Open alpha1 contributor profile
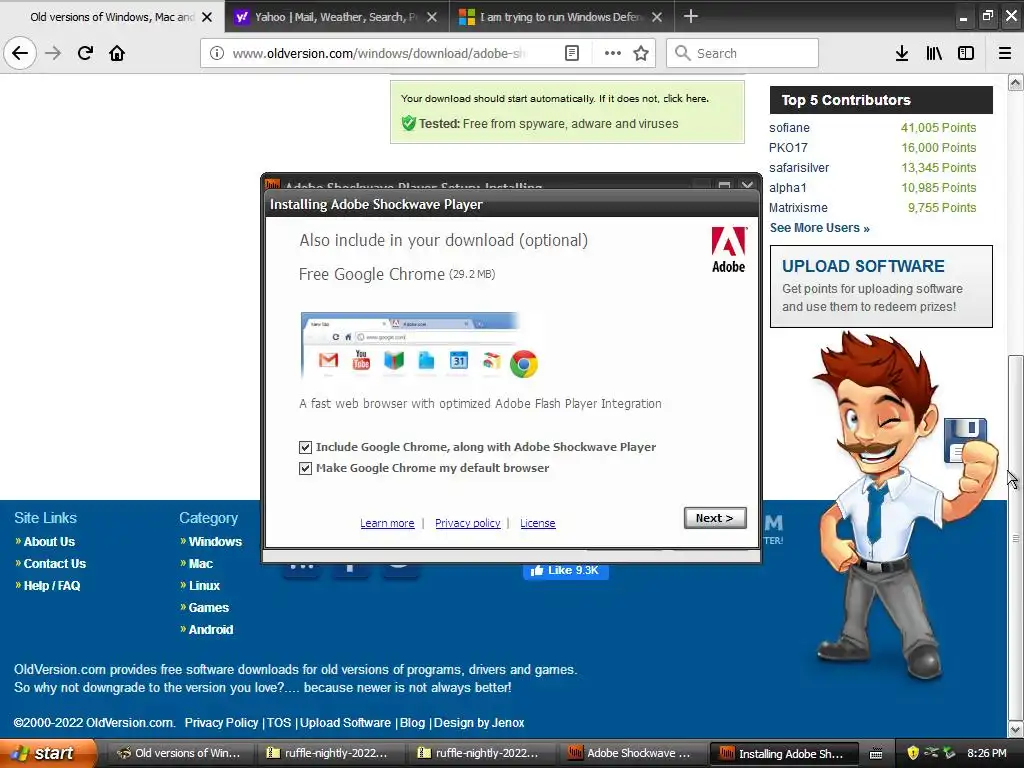Image resolution: width=1024 pixels, height=768 pixels. click(788, 188)
